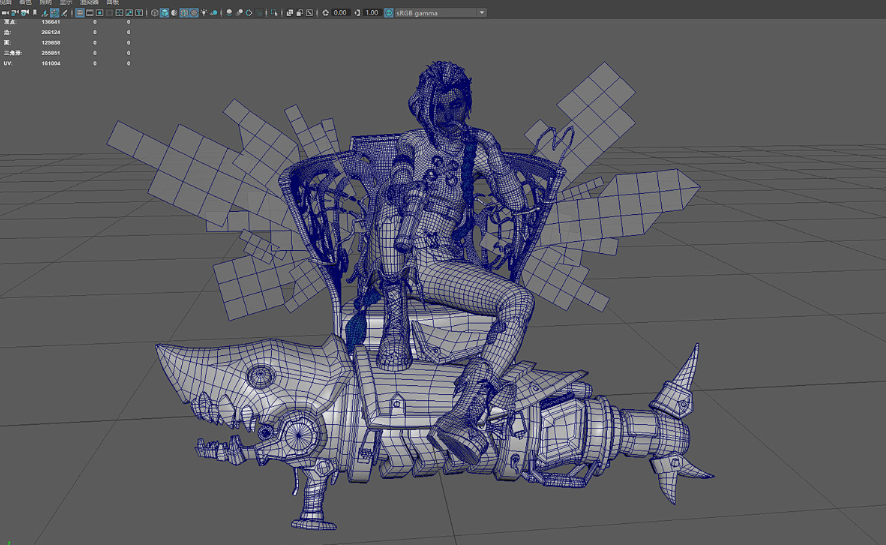This screenshot has width=886, height=545.
Task: Toggle the Textured display icon
Action: [x=194, y=12]
